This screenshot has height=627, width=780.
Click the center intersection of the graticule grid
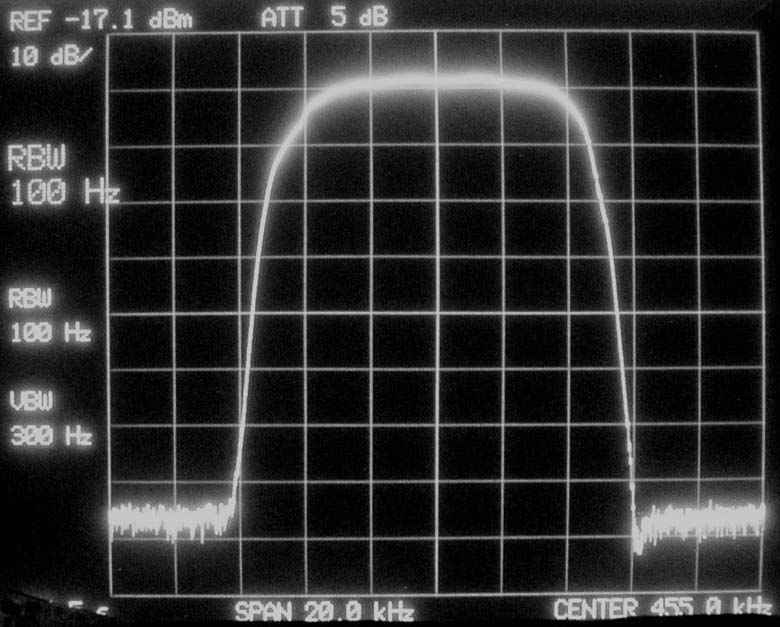tap(436, 313)
